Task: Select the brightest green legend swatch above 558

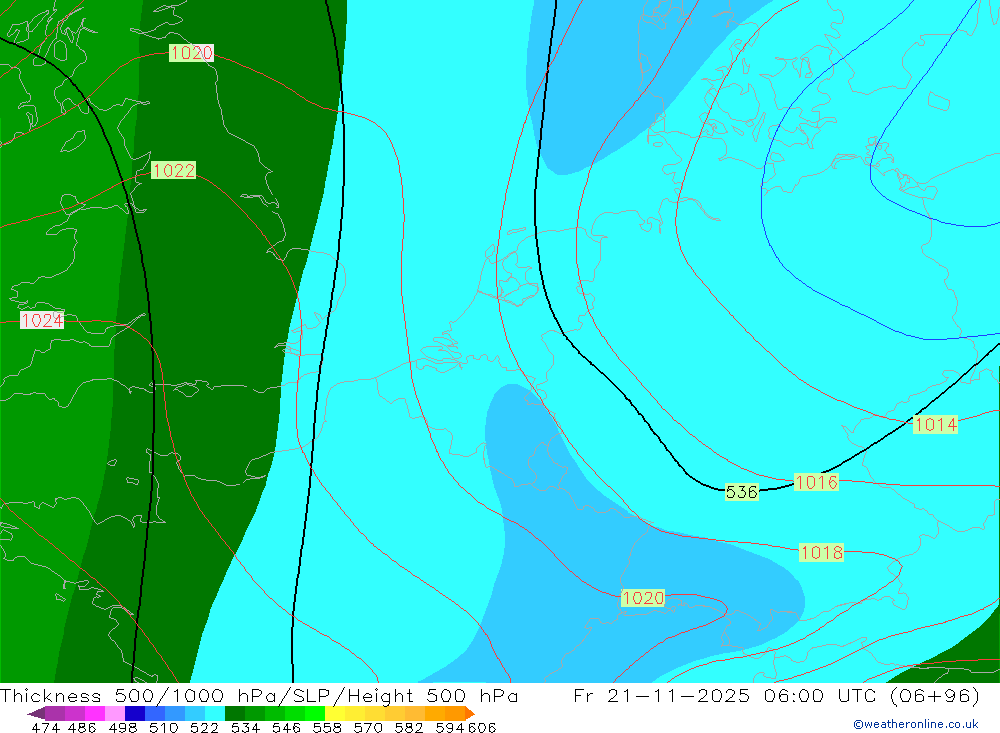Action: click(x=315, y=713)
